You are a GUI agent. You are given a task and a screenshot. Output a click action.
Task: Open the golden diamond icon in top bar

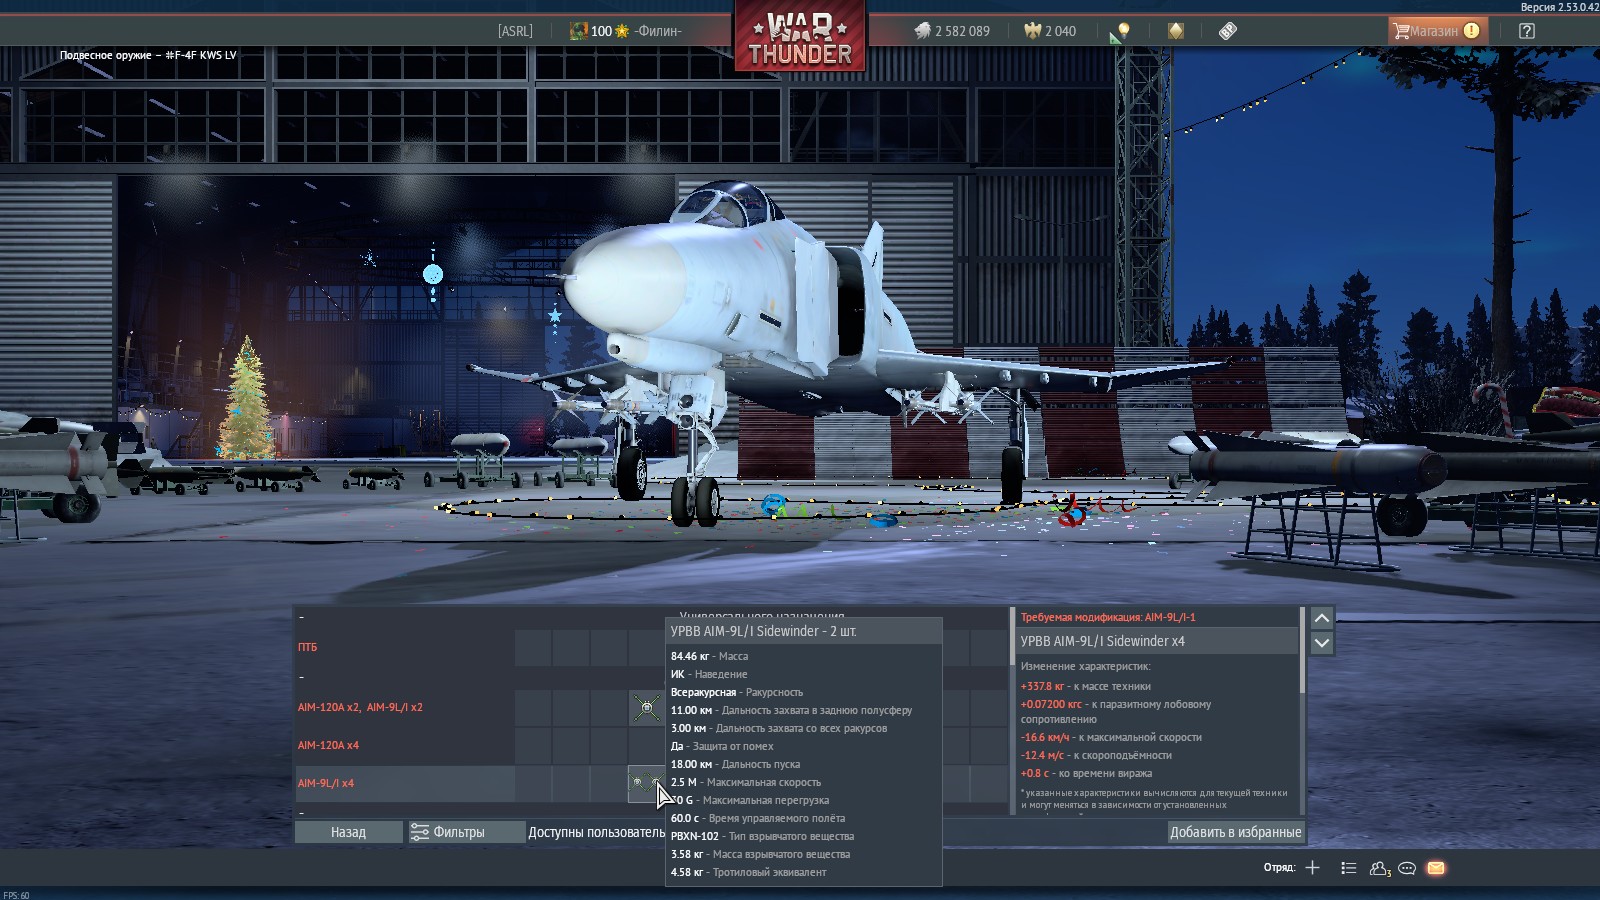(x=1176, y=31)
